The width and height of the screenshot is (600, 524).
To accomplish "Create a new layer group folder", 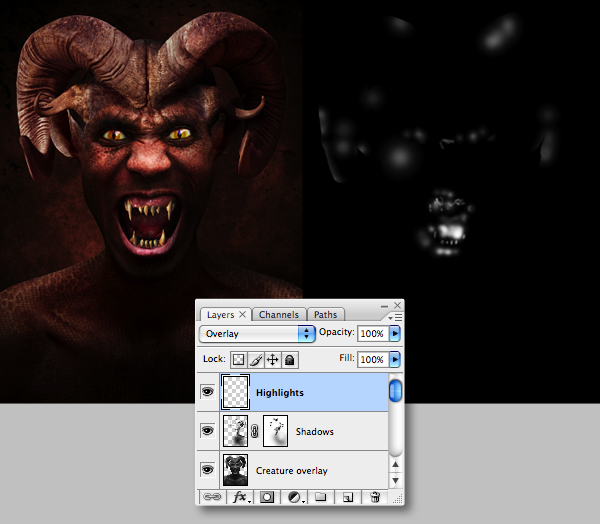I will [x=321, y=497].
